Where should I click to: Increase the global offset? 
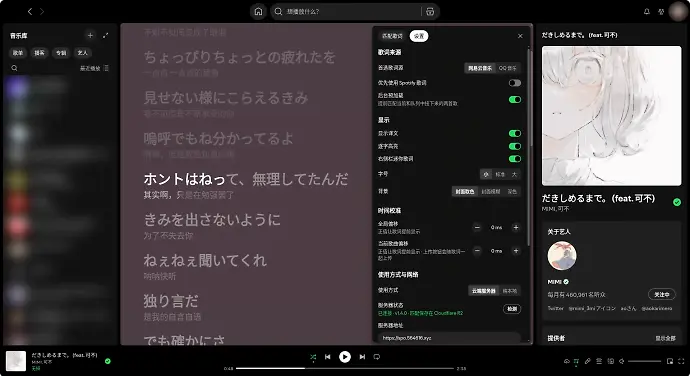tap(516, 227)
